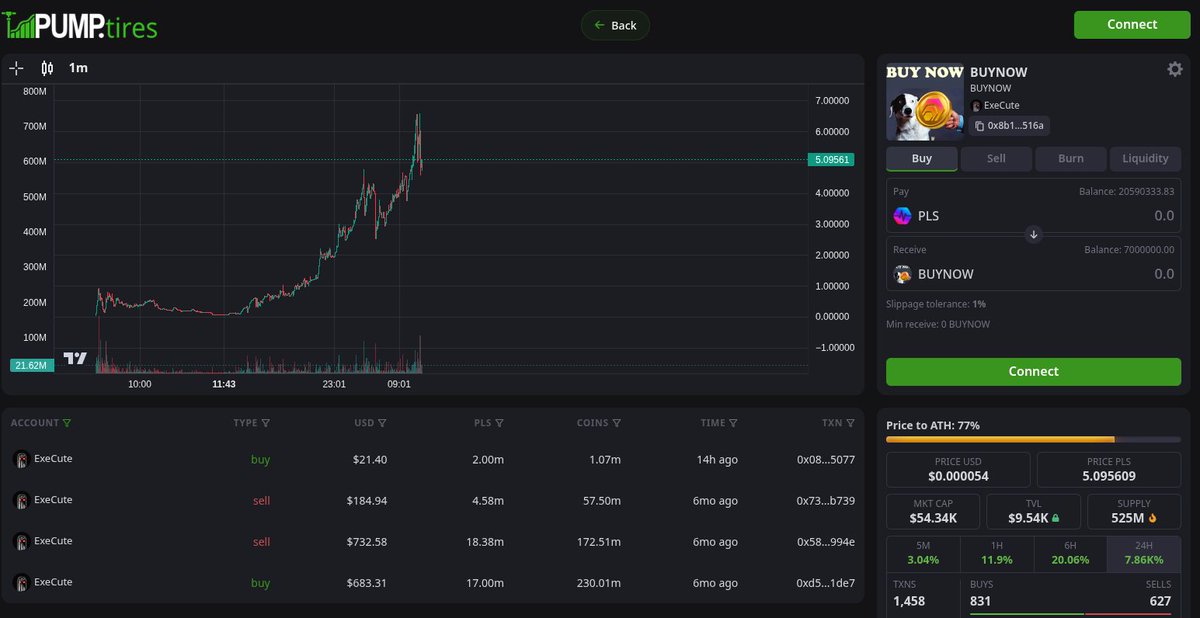This screenshot has height=618, width=1200.
Task: Adjust slippage tolerance 1% value
Action: [x=979, y=303]
